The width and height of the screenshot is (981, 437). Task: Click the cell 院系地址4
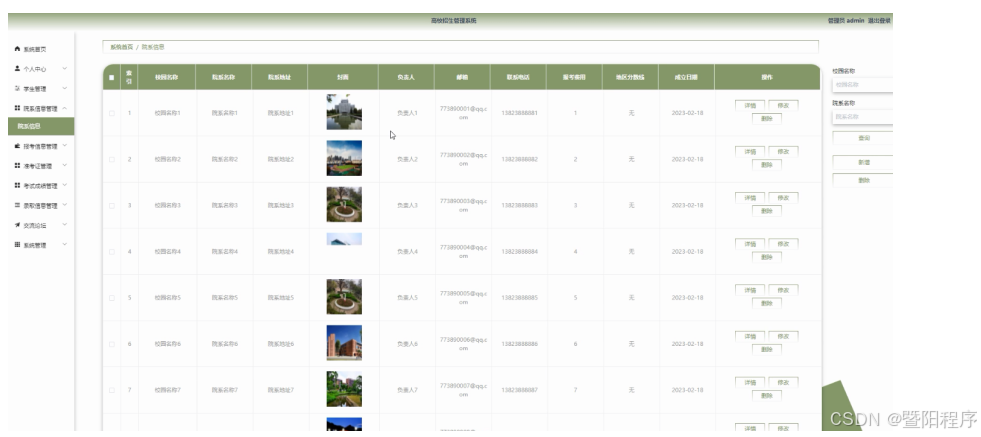click(281, 252)
